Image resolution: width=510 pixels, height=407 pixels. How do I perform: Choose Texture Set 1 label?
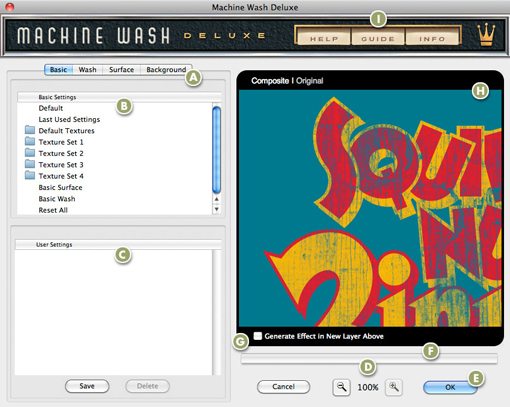[61, 142]
